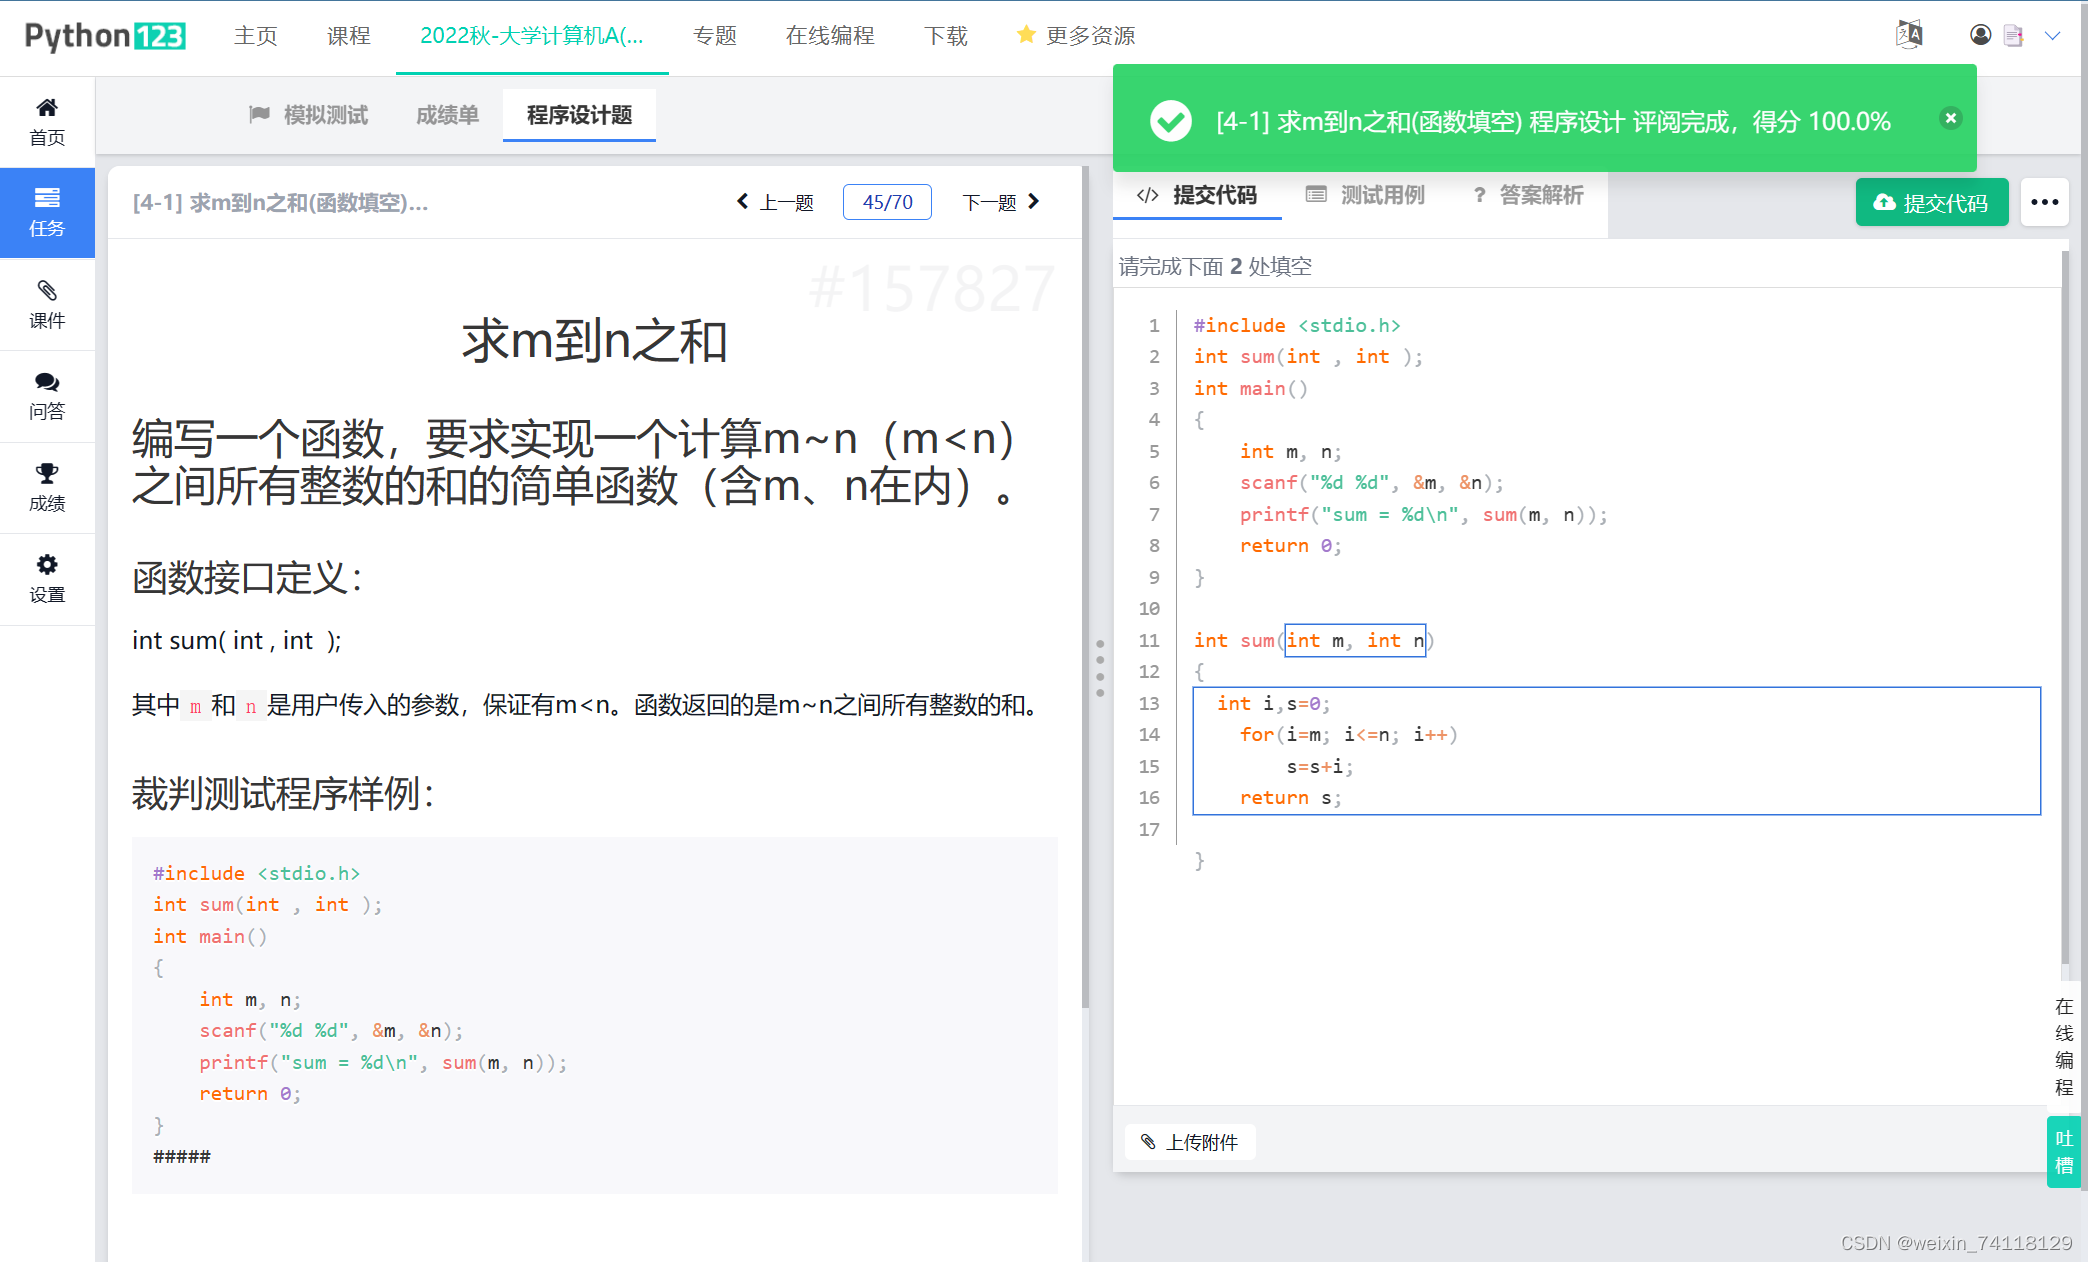Viewport: 2088px width, 1262px height.
Task: Click the translate language icon in header
Action: 1909,35
